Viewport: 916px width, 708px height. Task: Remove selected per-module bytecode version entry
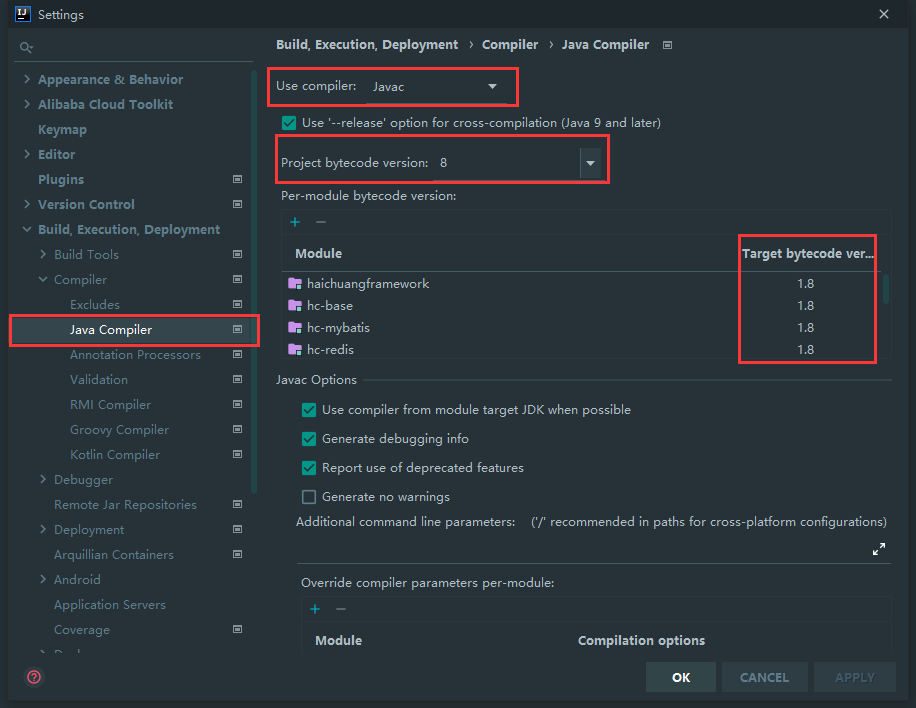pyautogui.click(x=321, y=222)
